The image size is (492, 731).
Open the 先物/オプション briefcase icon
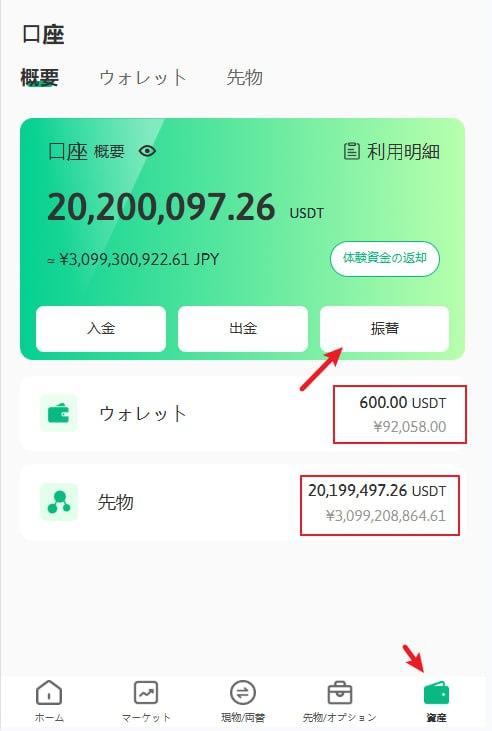tap(340, 693)
